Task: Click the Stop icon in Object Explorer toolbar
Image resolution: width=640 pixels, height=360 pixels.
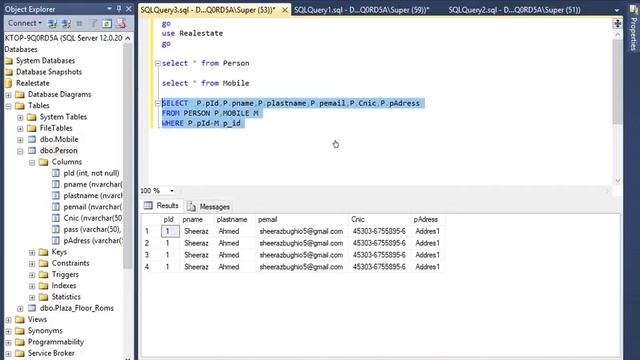Action: point(80,24)
